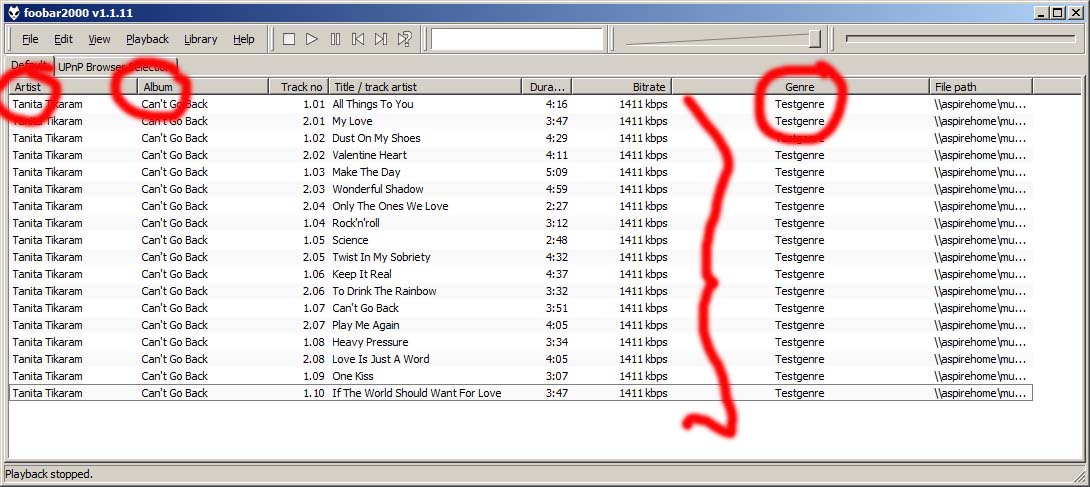Screen dimensions: 1090x487
Task: Open the Playback menu
Action: coord(147,39)
